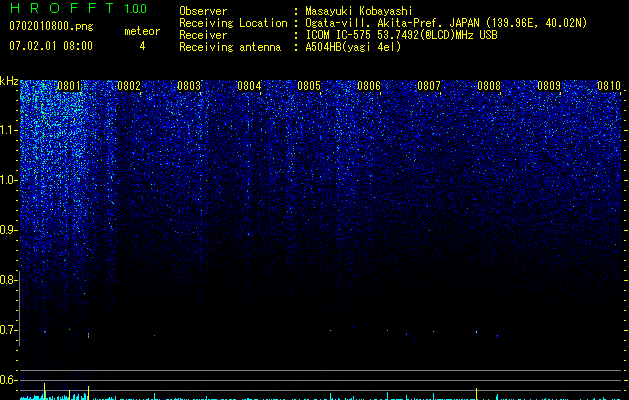This screenshot has height=400, width=629.
Task: Click time marker 0805
Action: click(309, 85)
